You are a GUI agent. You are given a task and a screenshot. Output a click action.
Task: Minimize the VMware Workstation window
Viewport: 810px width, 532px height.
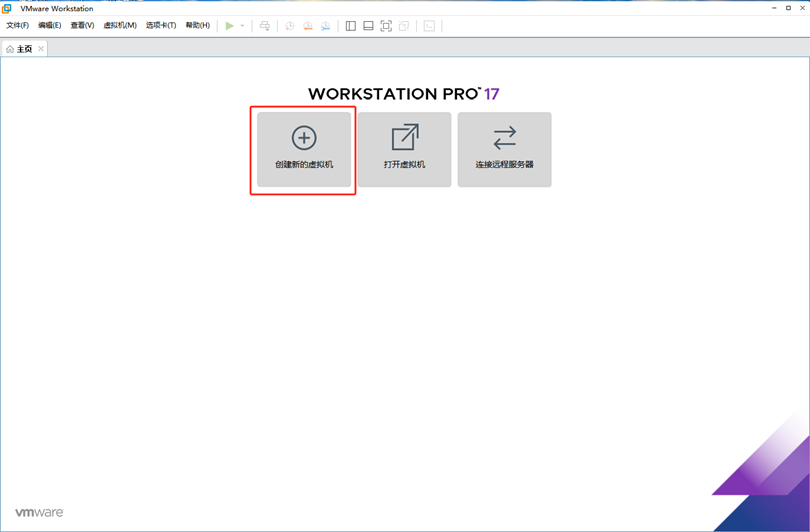[x=774, y=8]
